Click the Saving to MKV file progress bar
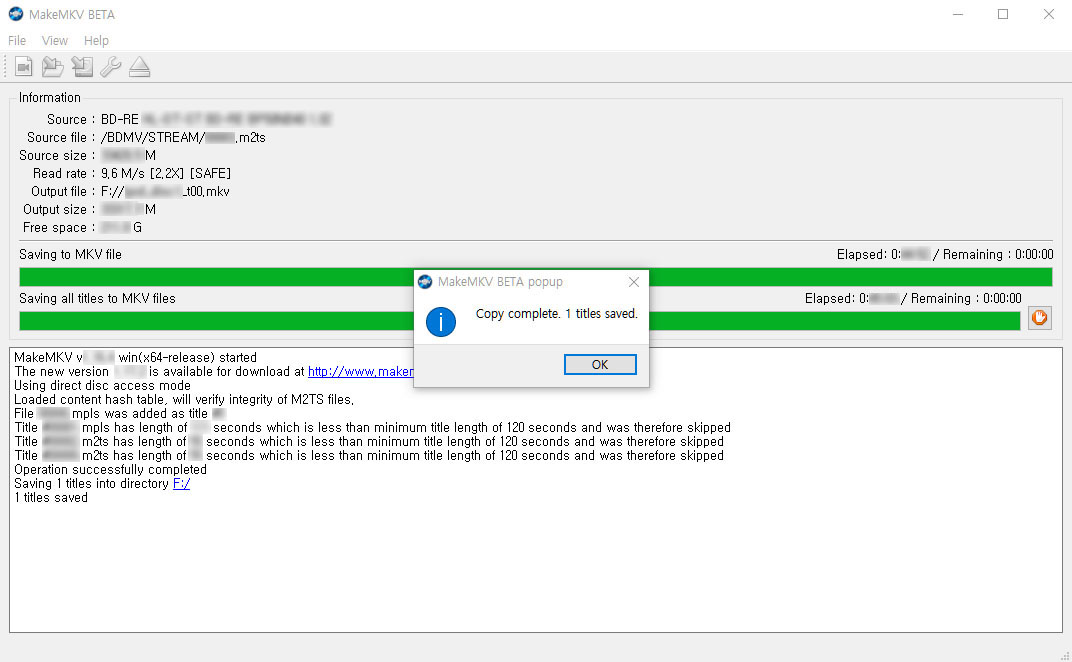The height and width of the screenshot is (662, 1072). click(x=535, y=277)
